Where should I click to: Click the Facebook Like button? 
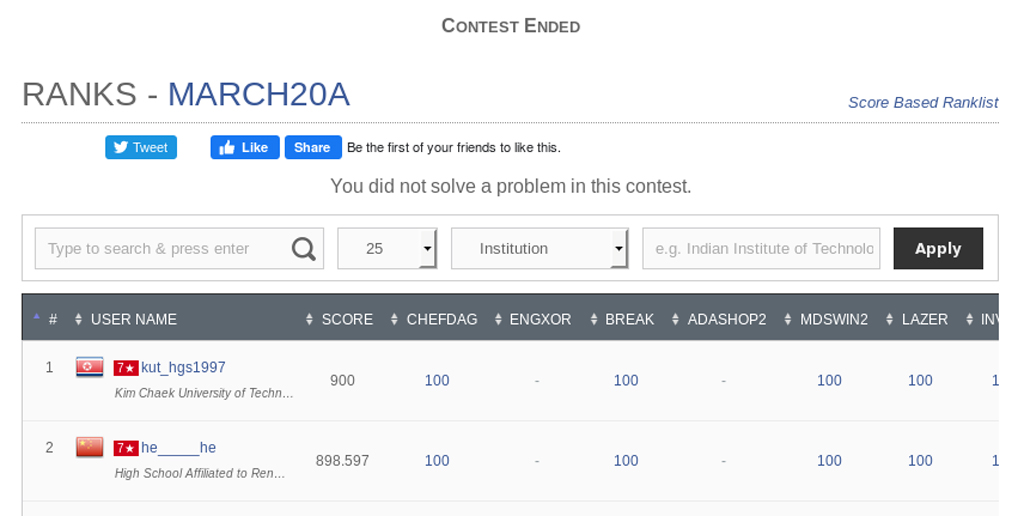point(244,148)
